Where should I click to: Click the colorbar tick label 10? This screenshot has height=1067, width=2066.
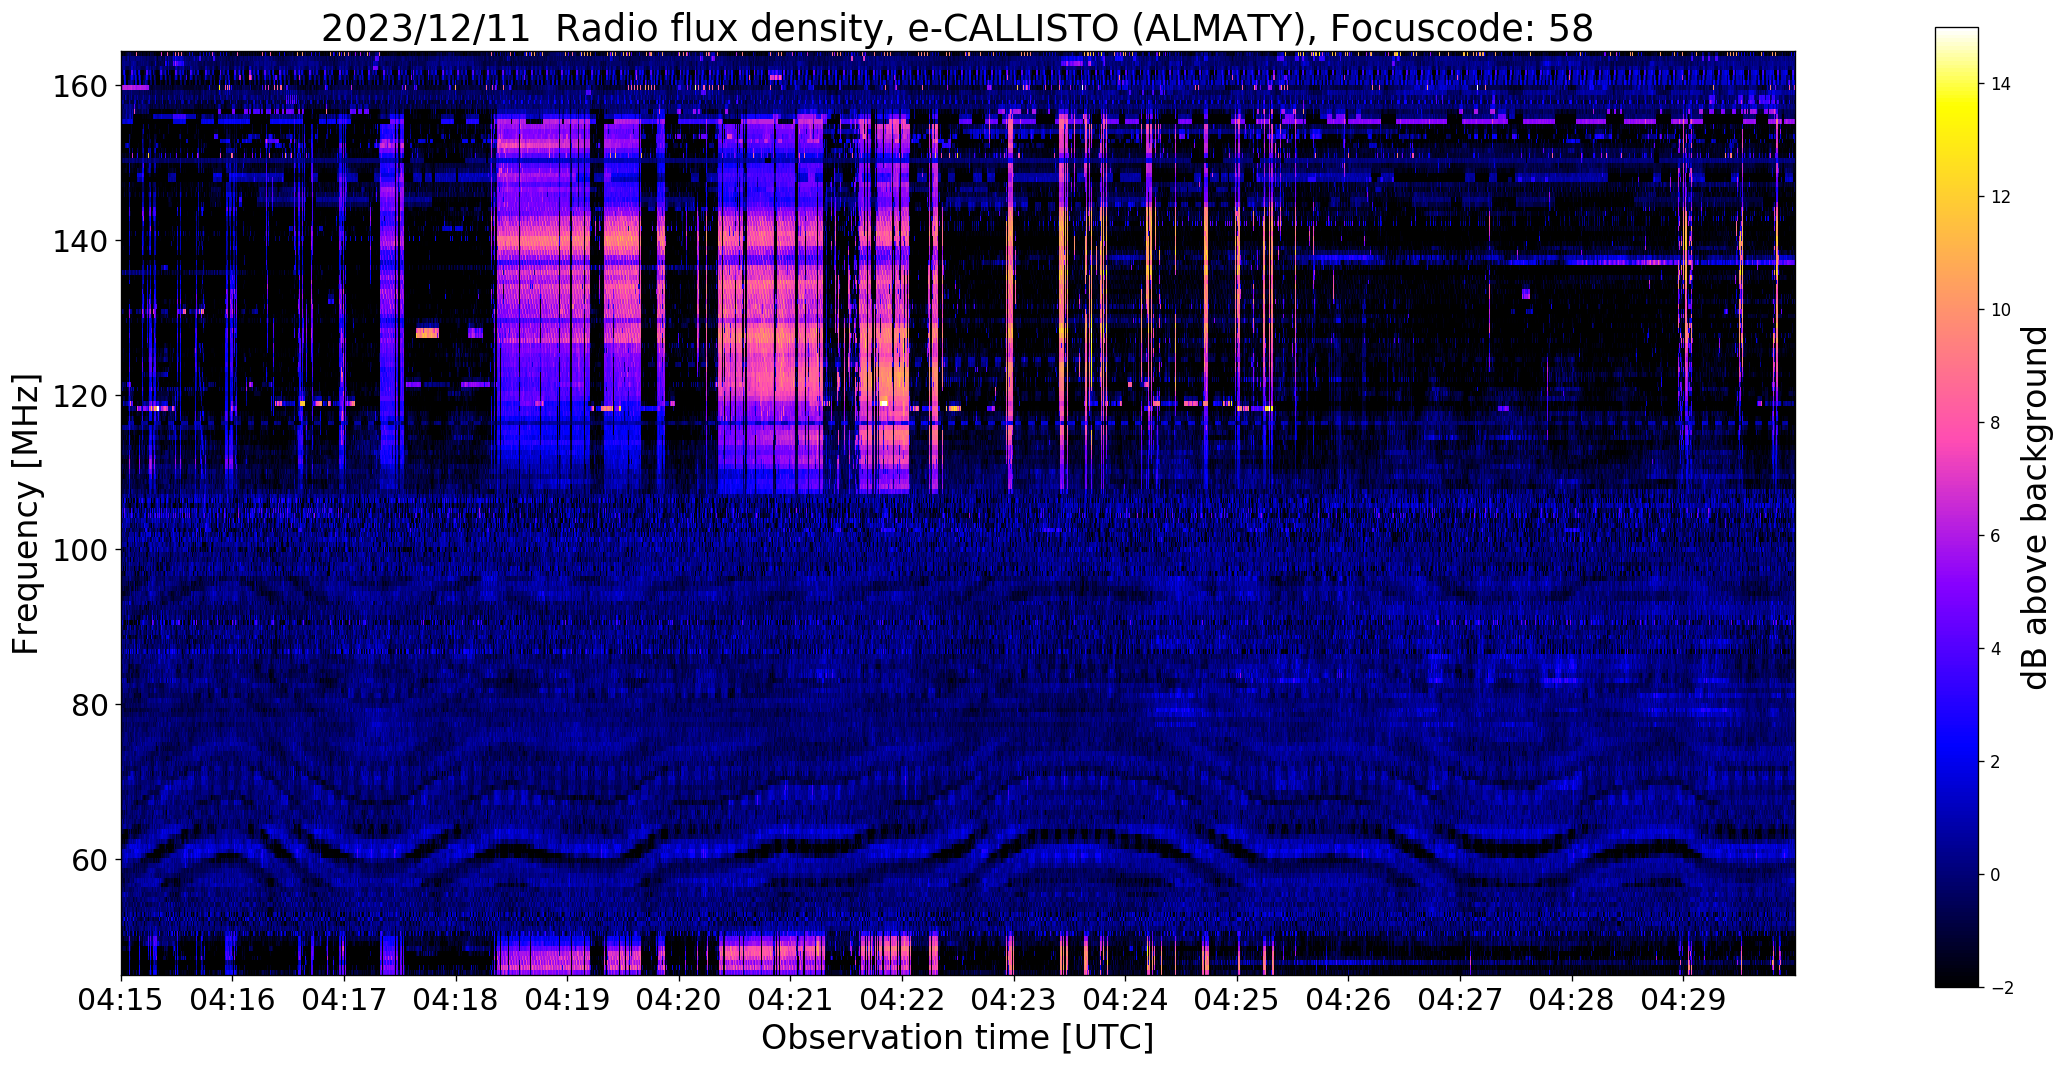tap(2001, 311)
